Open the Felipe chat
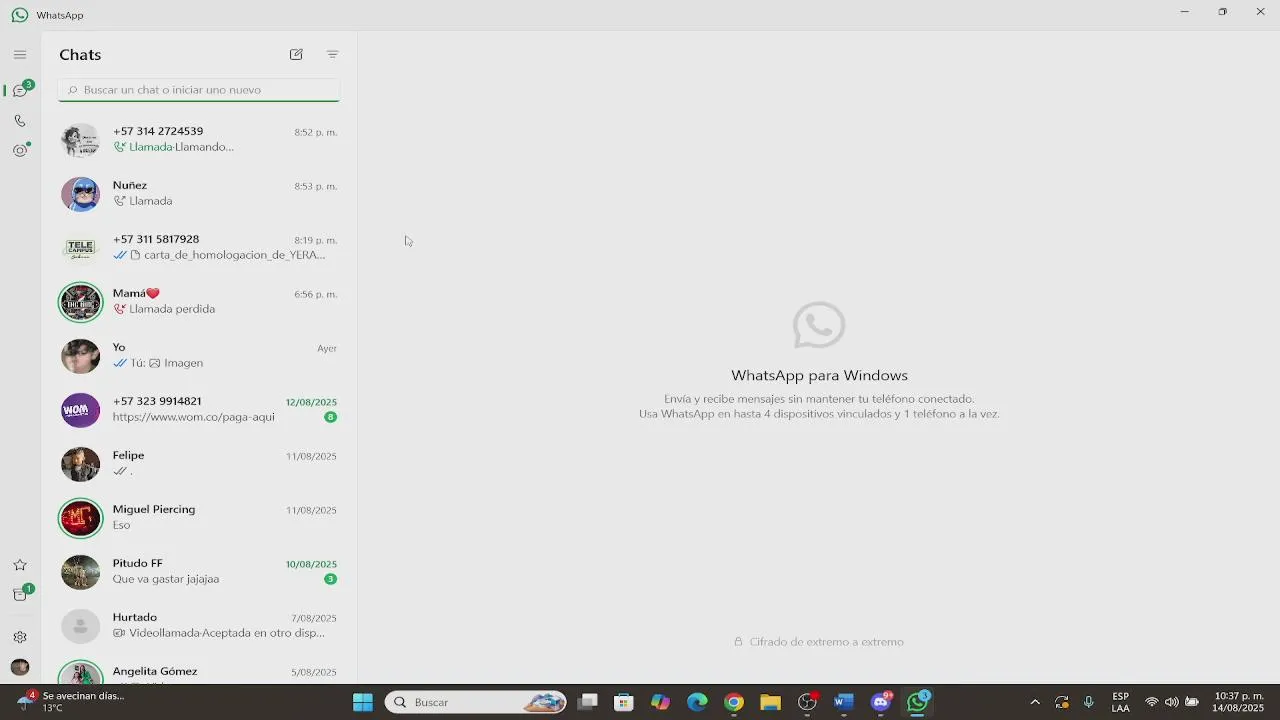This screenshot has width=1280, height=720. [x=199, y=463]
